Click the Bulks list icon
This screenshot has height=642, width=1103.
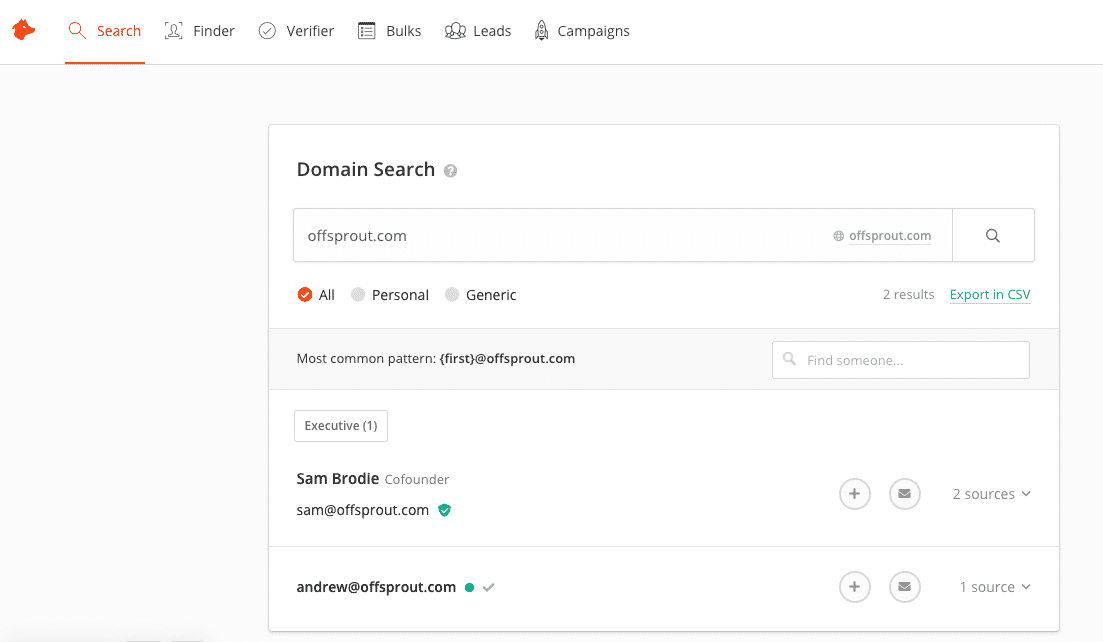[x=366, y=31]
